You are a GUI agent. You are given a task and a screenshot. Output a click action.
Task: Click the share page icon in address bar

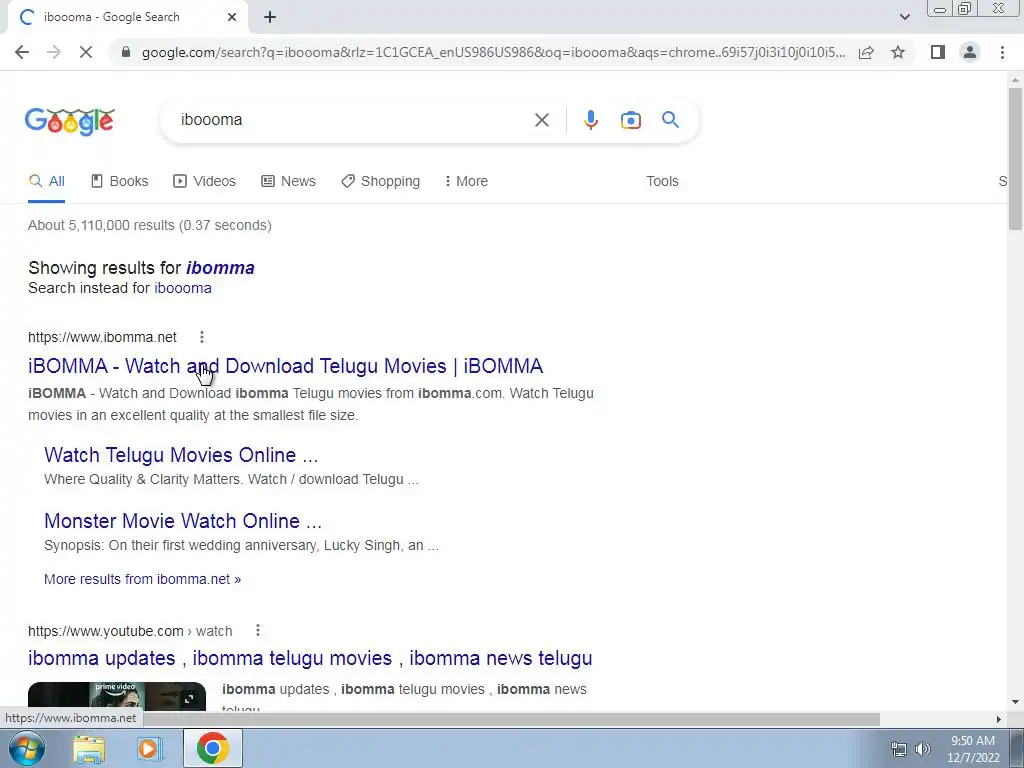click(866, 52)
